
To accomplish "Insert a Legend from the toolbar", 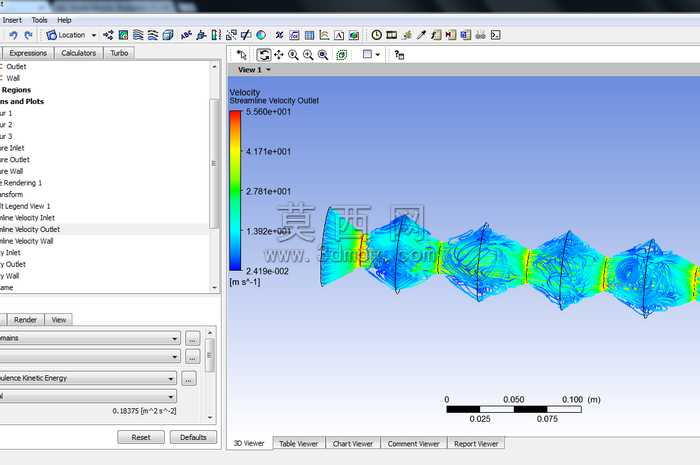I will 216,35.
